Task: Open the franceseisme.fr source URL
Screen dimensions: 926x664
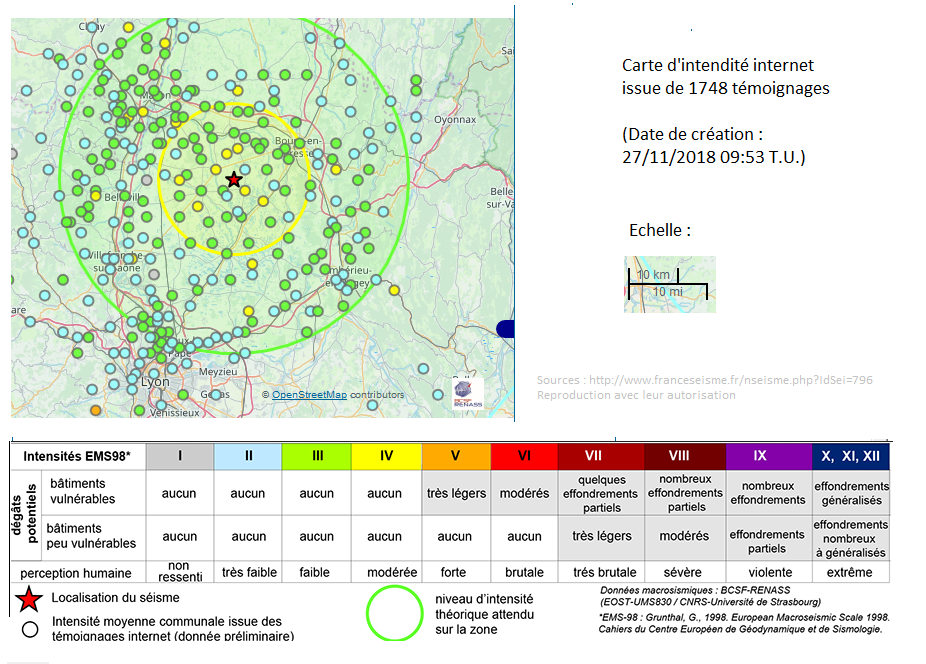Action: pos(731,380)
